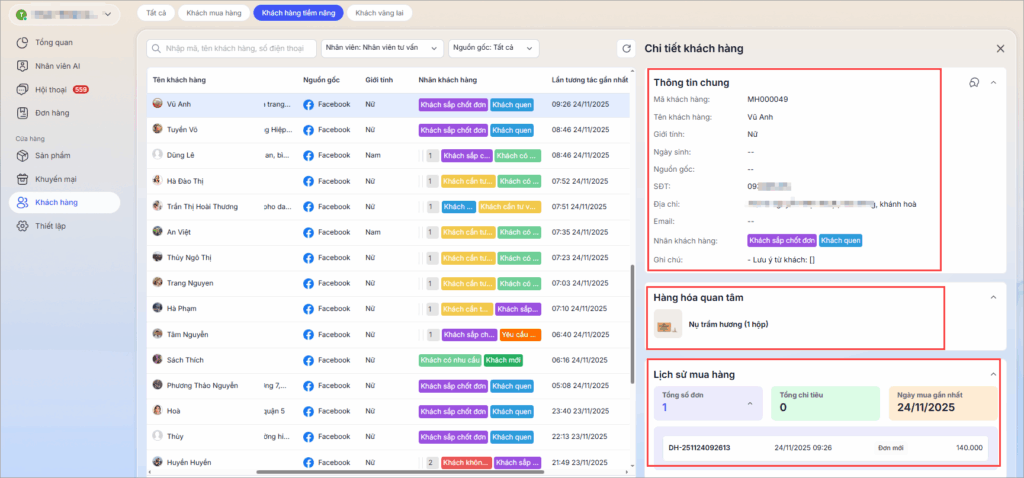Collapse the Tổng số đơn order list

[x=750, y=403]
